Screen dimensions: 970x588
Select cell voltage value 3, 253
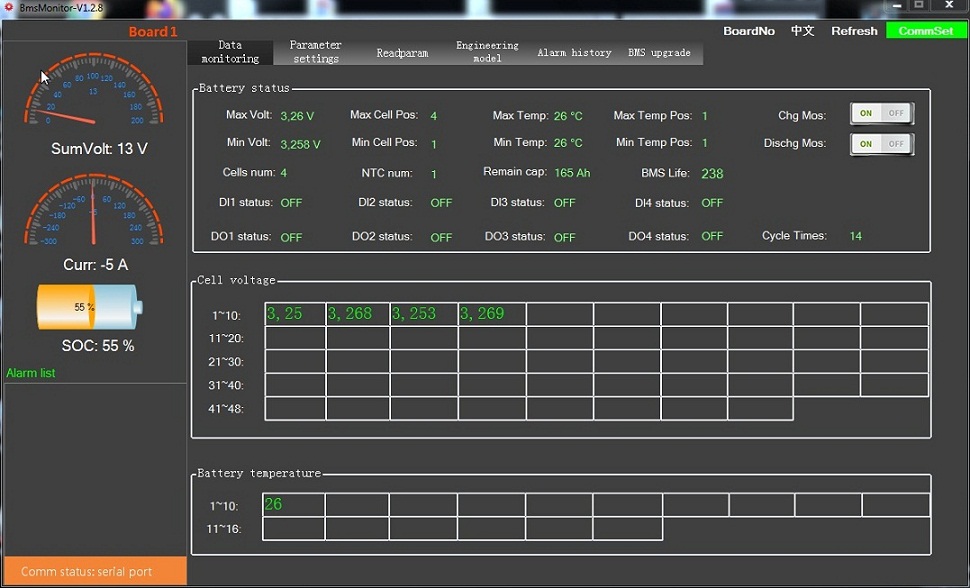[x=424, y=314]
